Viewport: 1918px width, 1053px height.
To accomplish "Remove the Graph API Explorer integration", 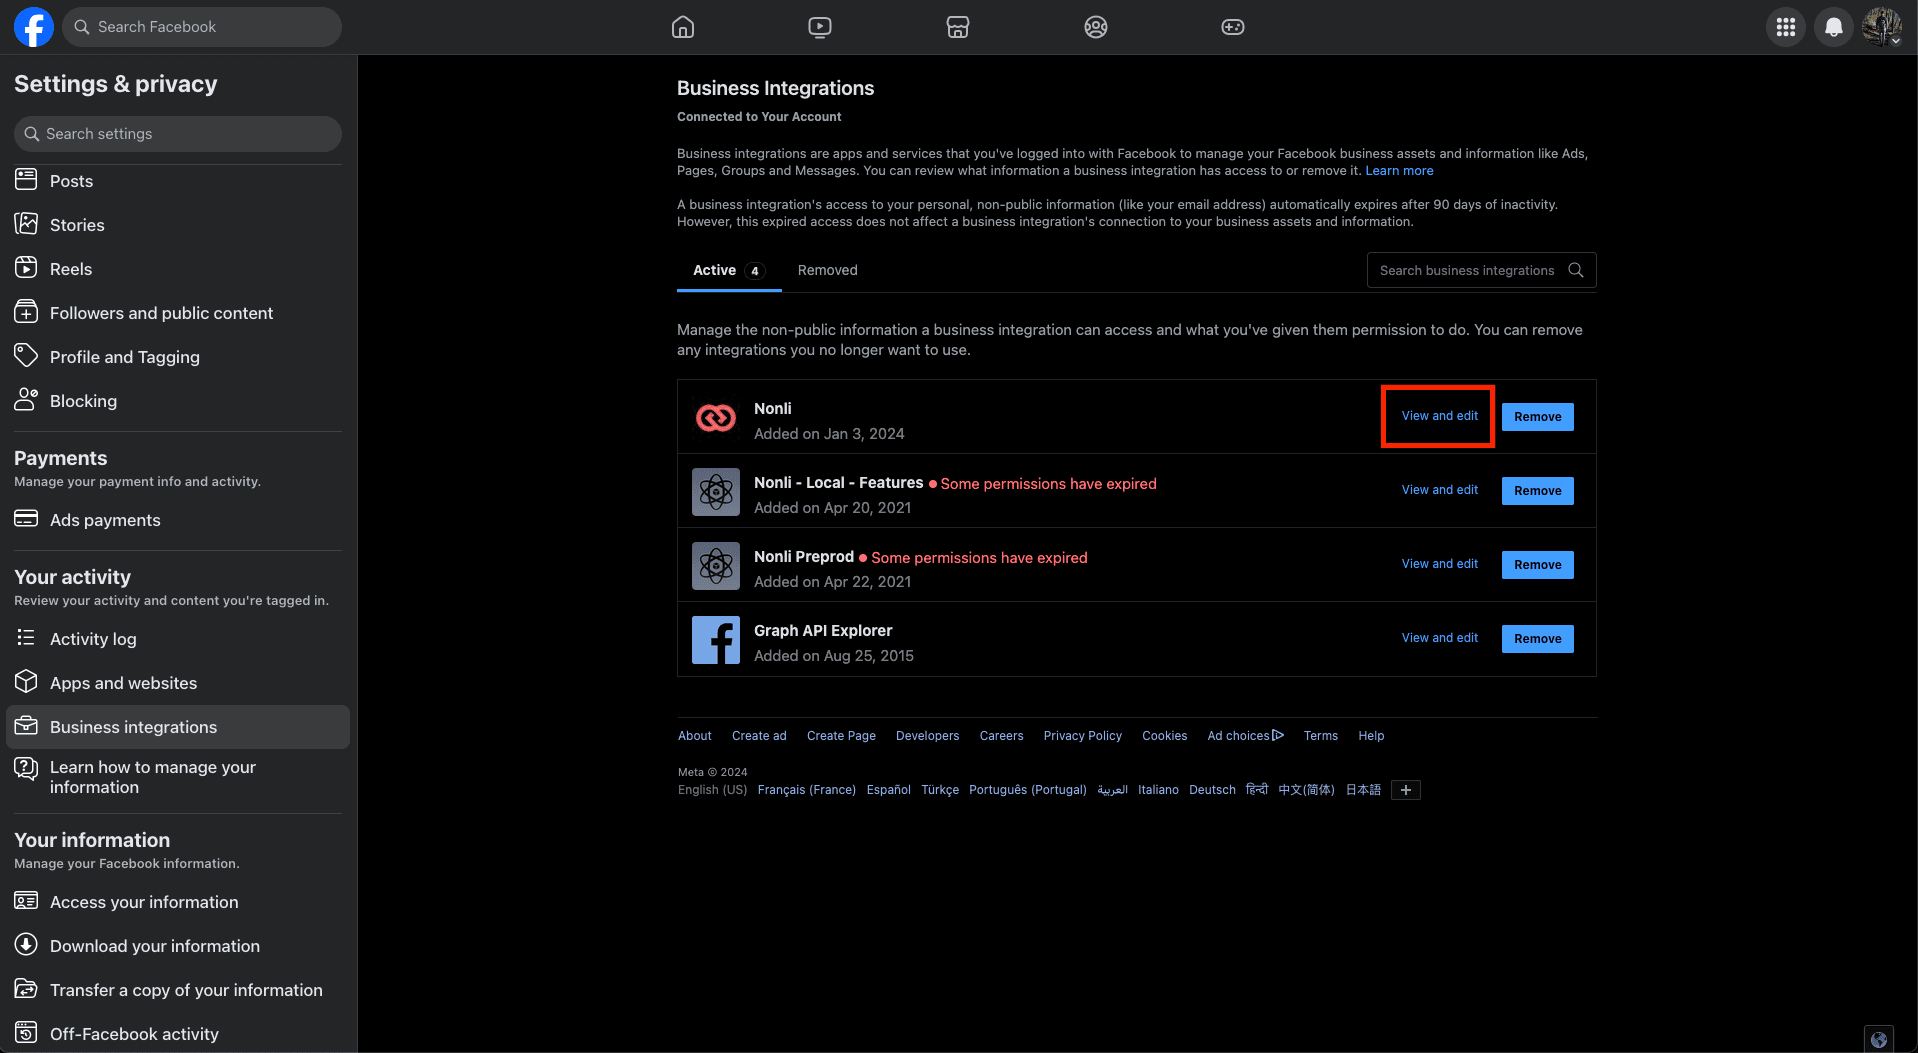I will click(1537, 639).
